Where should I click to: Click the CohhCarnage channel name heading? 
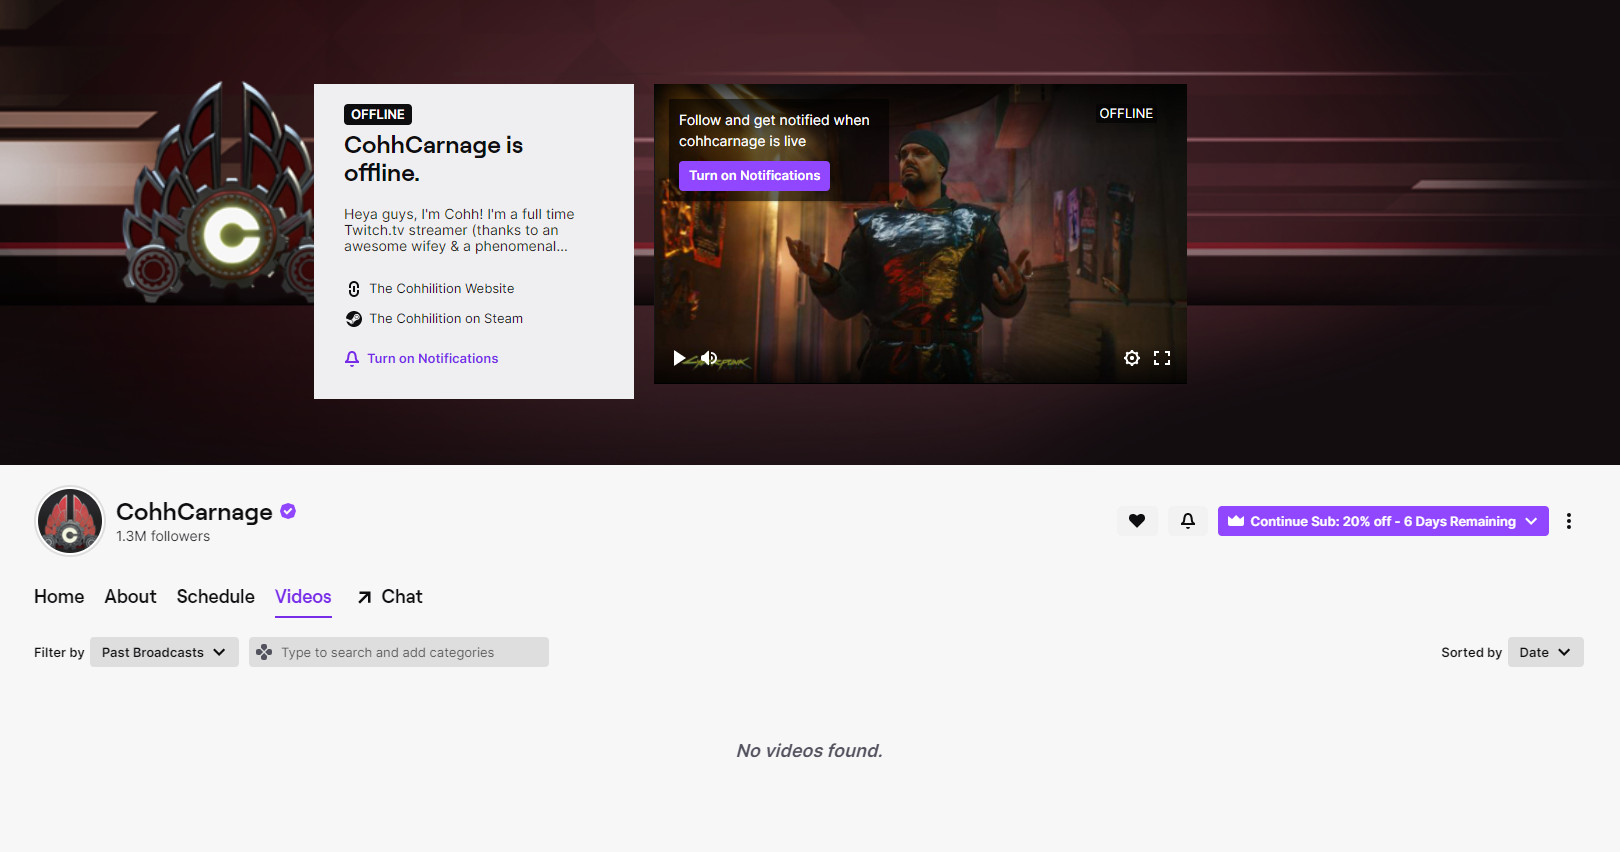pos(194,512)
